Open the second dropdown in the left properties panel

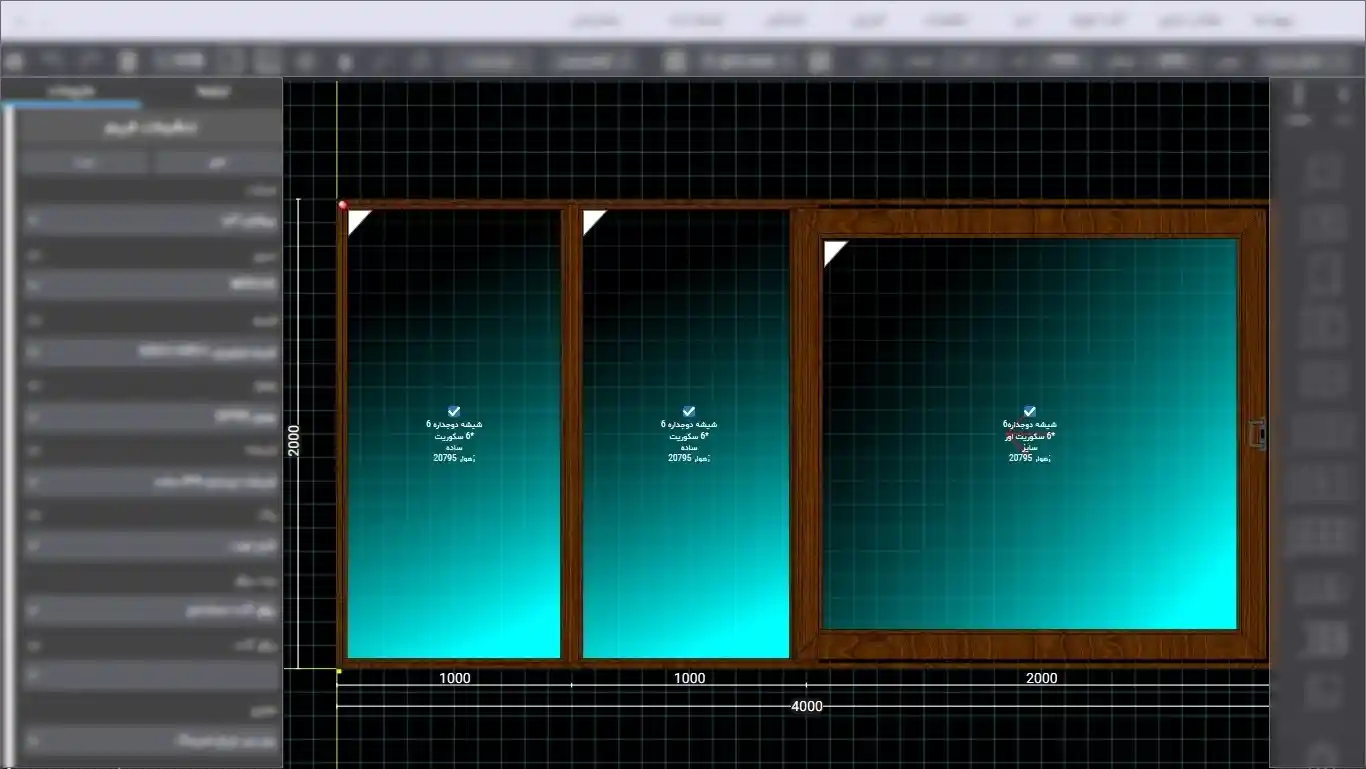tap(152, 285)
